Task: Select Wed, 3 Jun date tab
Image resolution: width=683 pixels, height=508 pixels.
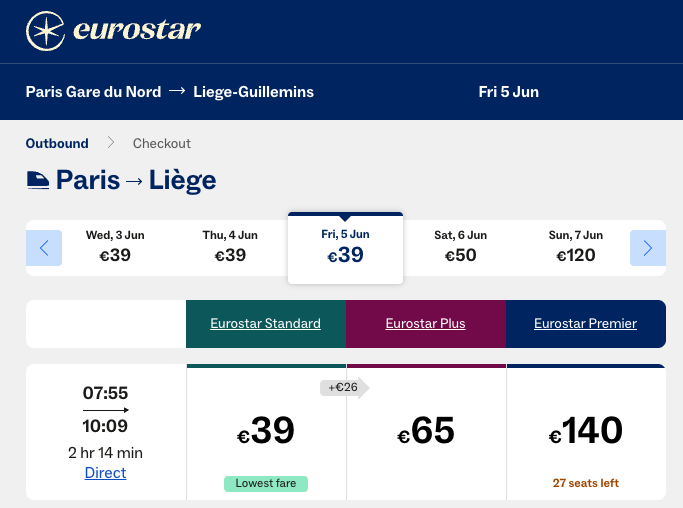Action: [x=115, y=247]
